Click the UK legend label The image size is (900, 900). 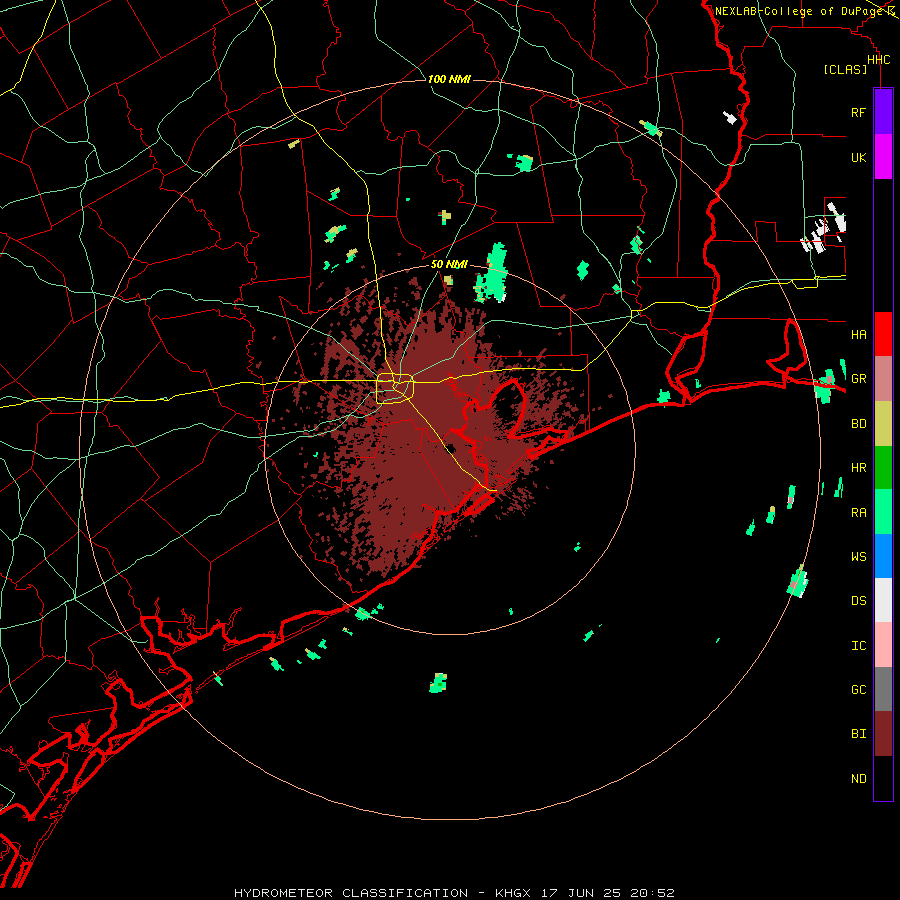pos(858,157)
